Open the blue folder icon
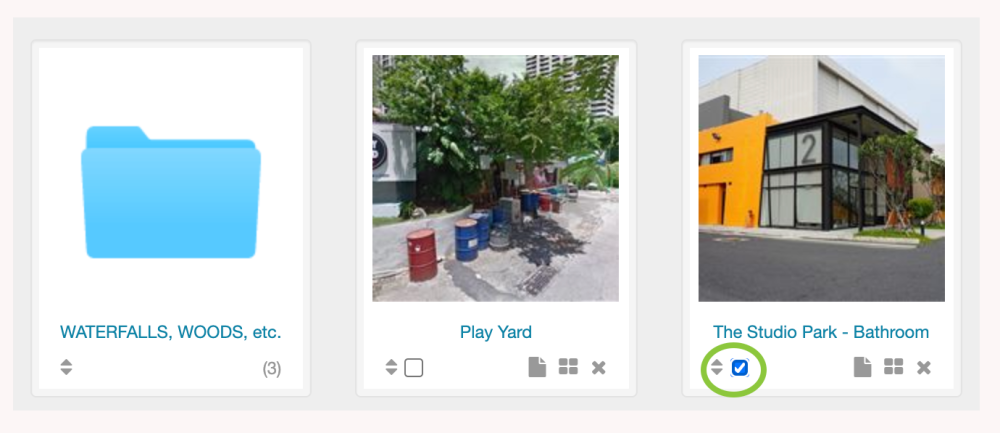The width and height of the screenshot is (1000, 433). pyautogui.click(x=171, y=192)
